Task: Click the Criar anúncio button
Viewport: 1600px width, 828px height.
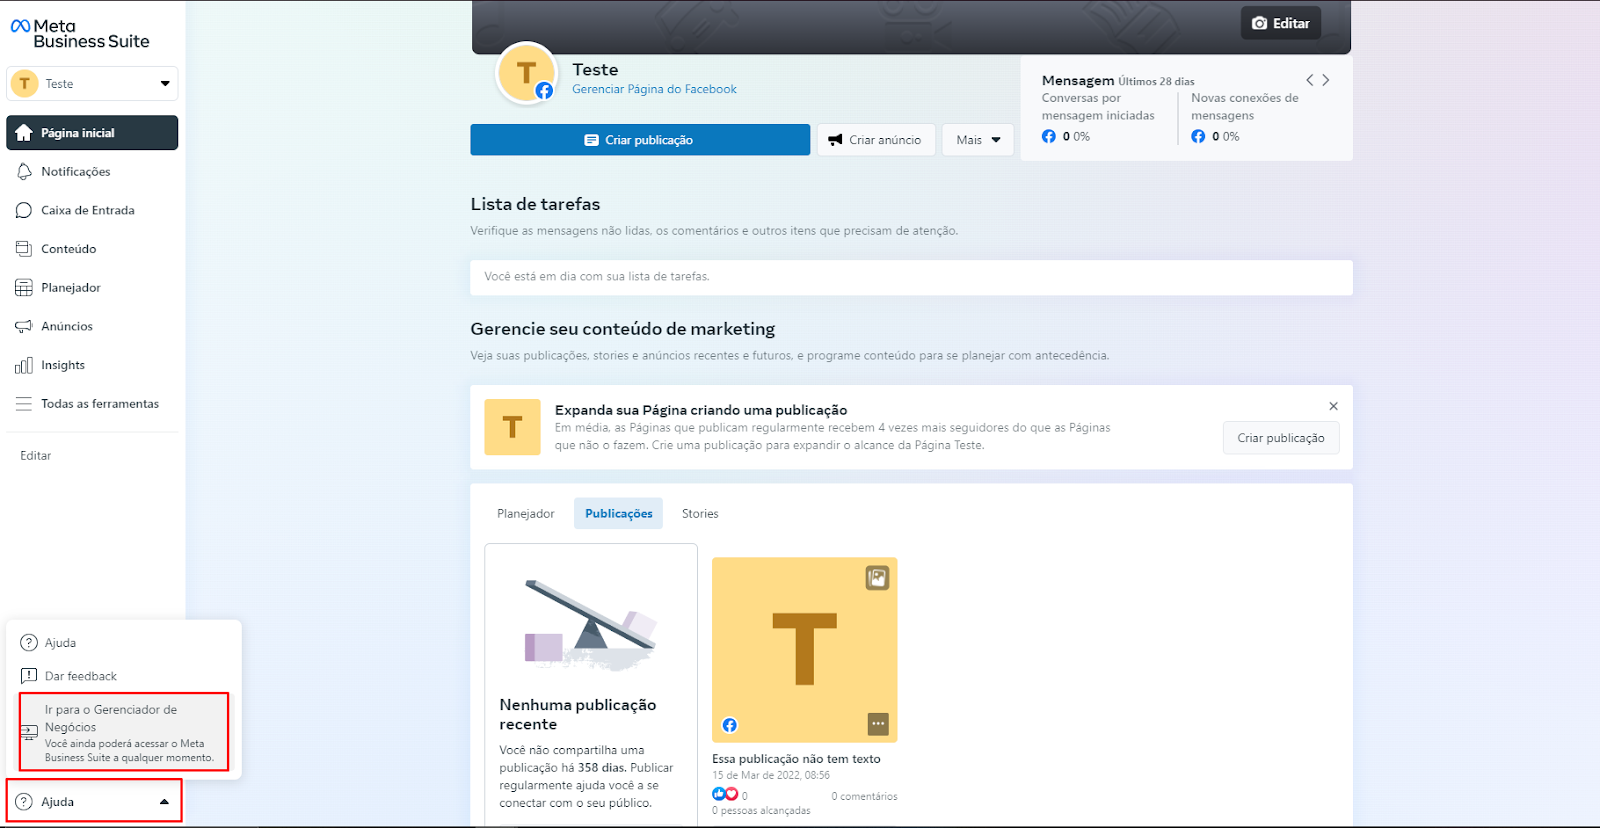Action: click(x=876, y=140)
